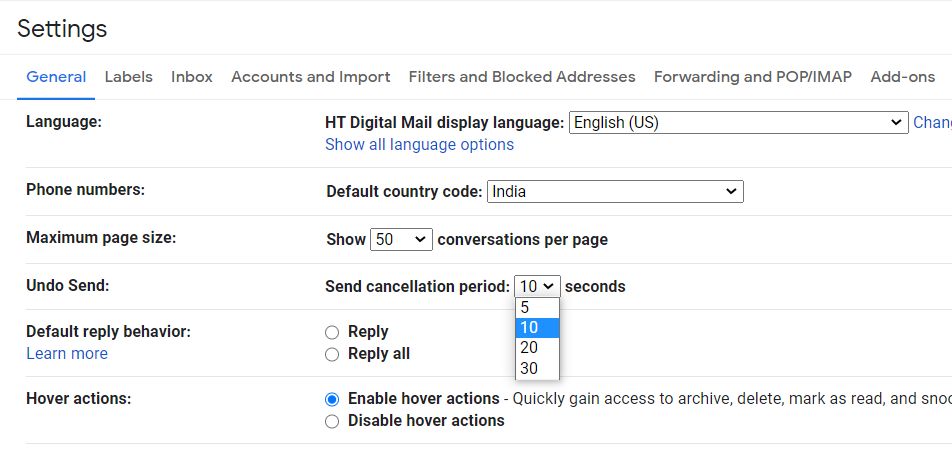Select the Reply radio button

tap(332, 332)
